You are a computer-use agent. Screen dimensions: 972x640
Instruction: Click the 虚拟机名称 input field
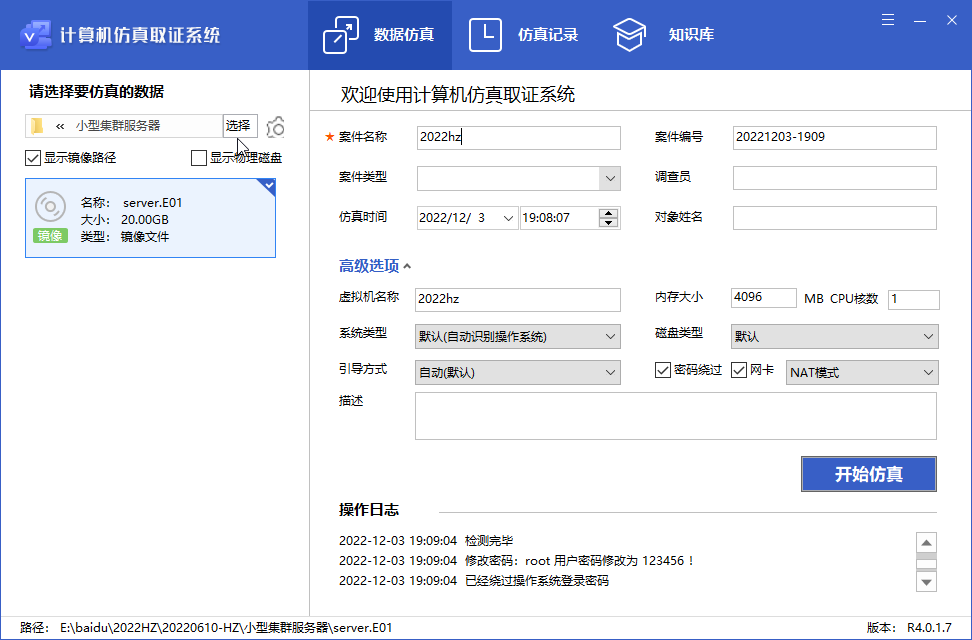click(x=518, y=300)
